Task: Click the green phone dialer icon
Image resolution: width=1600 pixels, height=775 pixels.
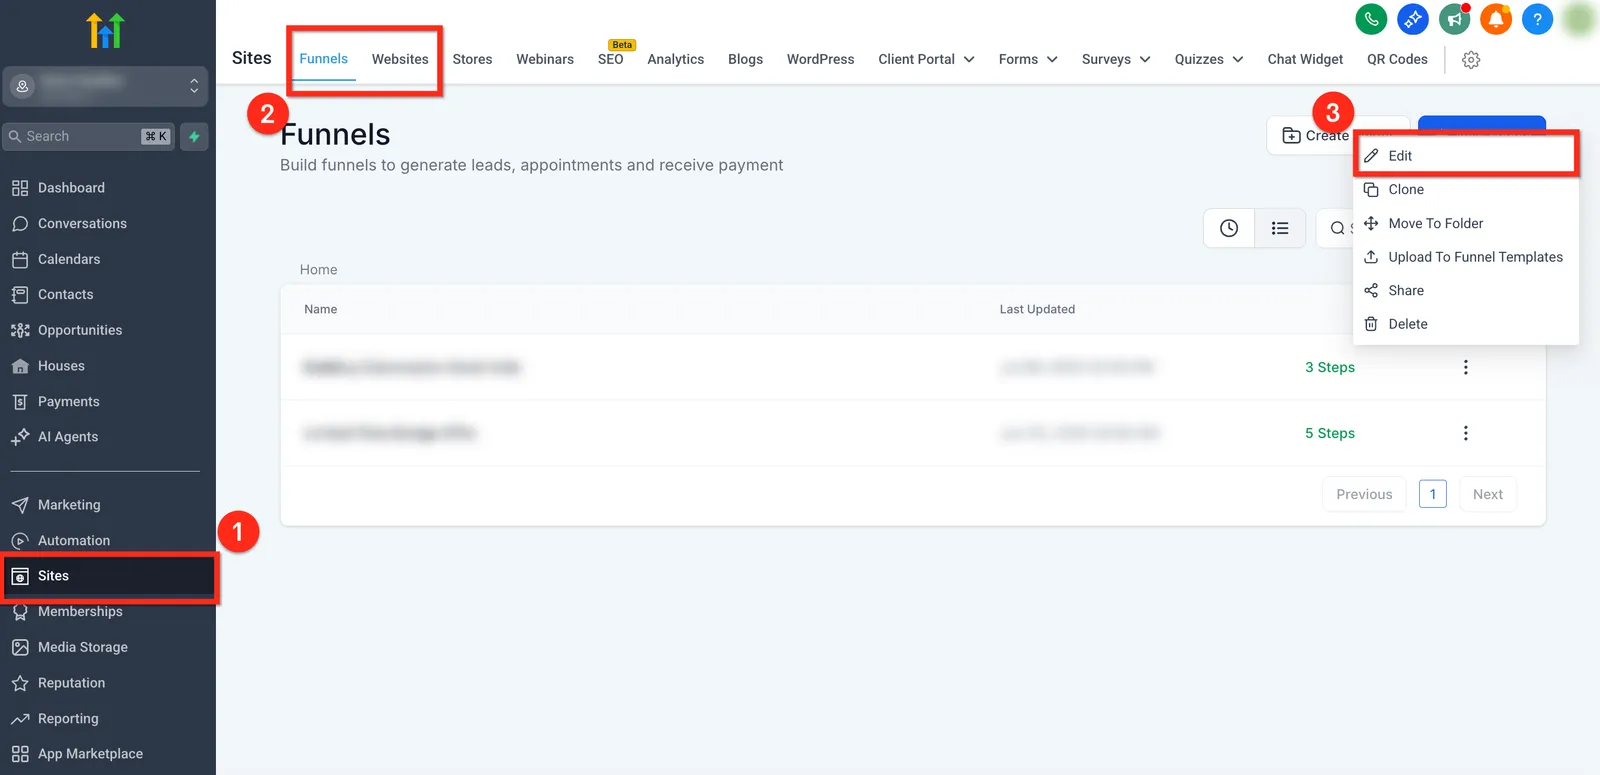Action: point(1371,19)
